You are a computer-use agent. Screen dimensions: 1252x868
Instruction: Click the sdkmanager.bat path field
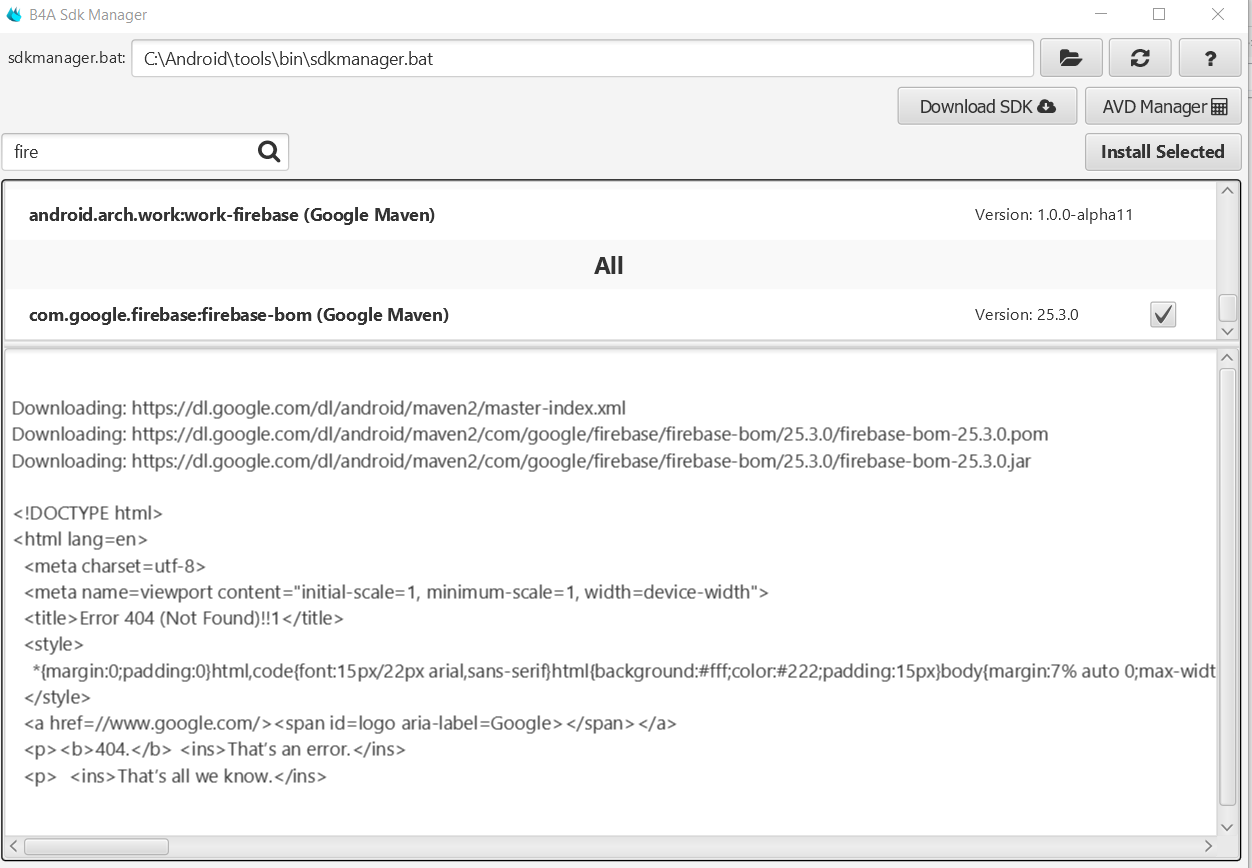click(582, 59)
